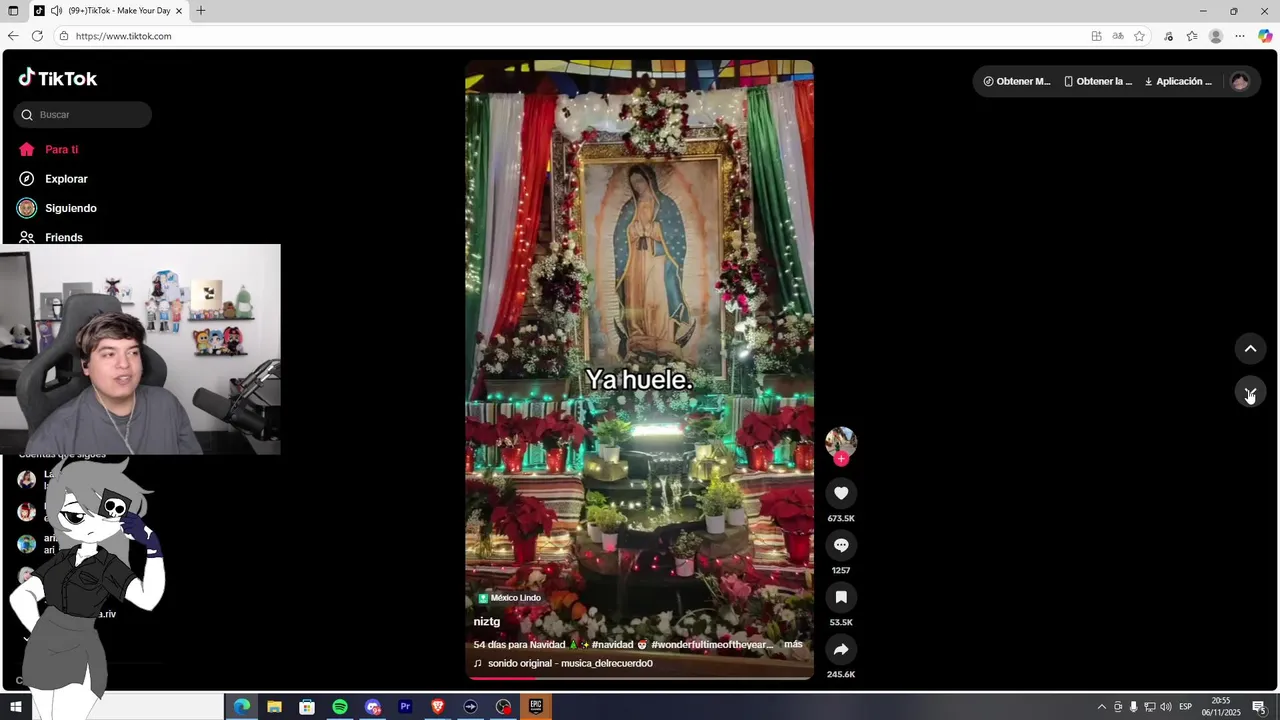The height and width of the screenshot is (720, 1280).
Task: Open the Favorites list icon
Action: click(x=1192, y=36)
